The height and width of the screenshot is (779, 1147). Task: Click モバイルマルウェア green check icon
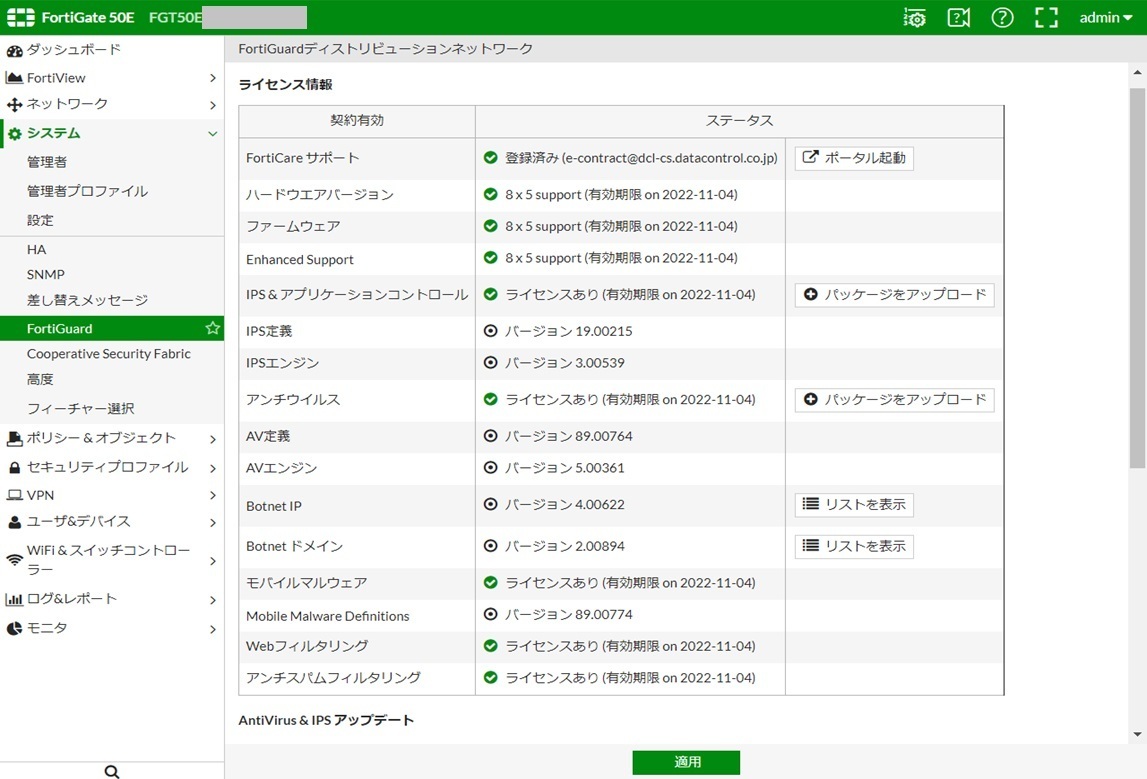(491, 582)
